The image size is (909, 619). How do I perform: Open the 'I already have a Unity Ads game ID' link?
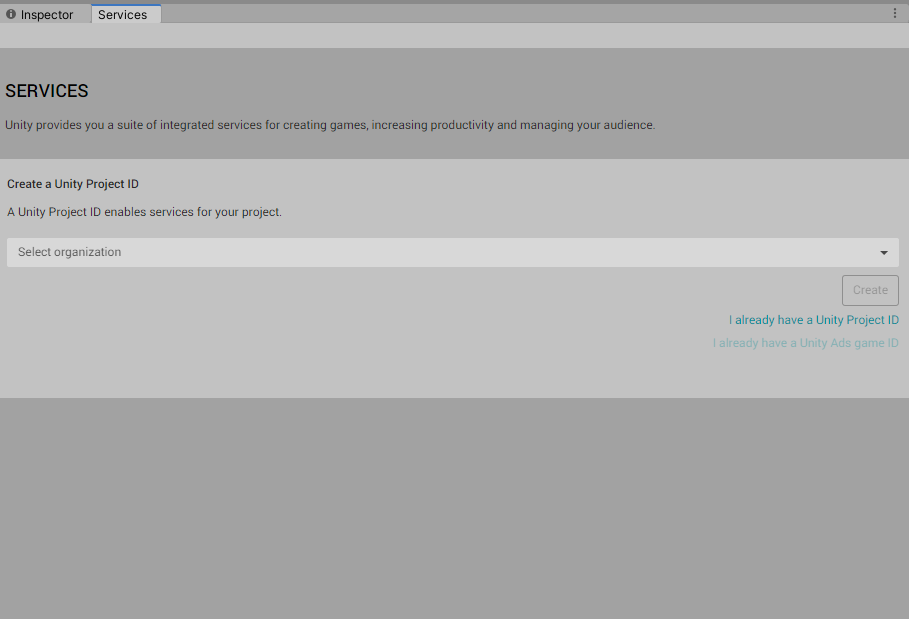tap(806, 343)
